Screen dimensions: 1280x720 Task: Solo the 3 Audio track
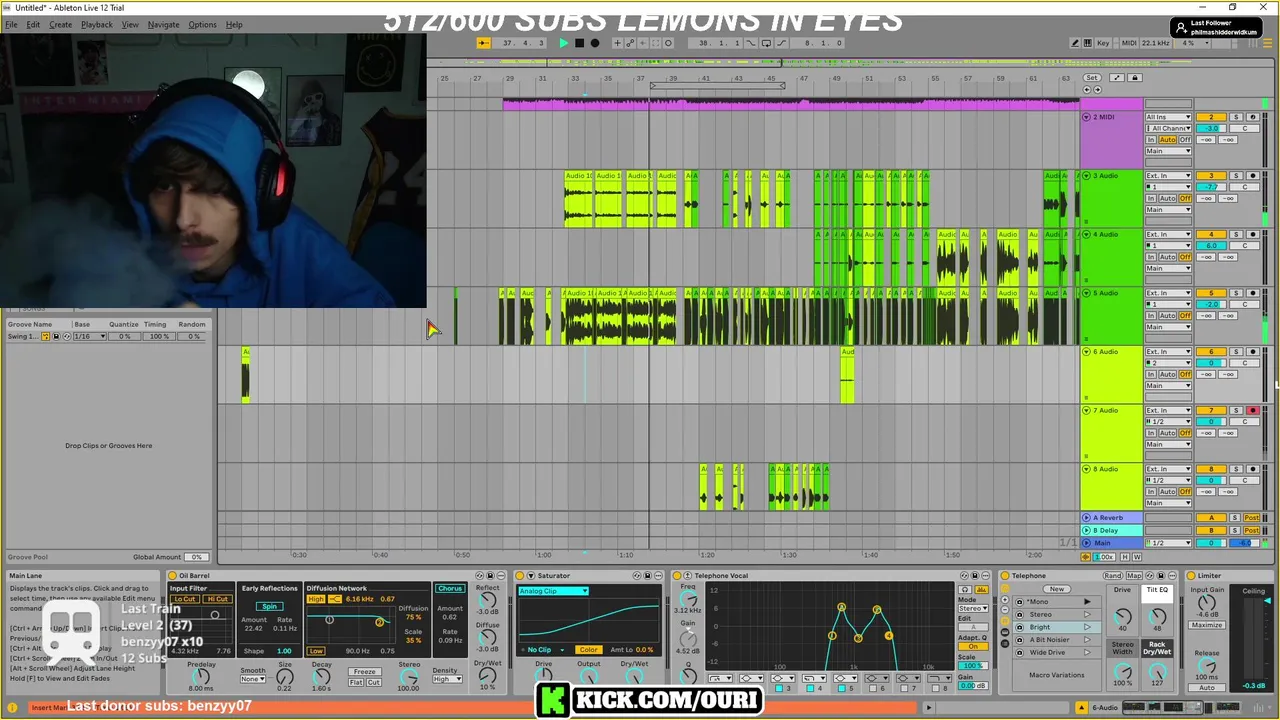(x=1236, y=176)
